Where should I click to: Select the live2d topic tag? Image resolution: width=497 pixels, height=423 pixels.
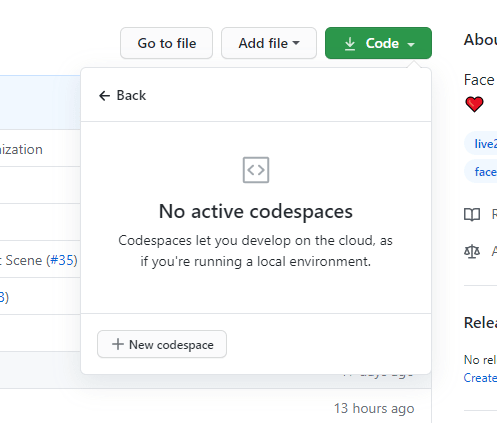pos(481,144)
